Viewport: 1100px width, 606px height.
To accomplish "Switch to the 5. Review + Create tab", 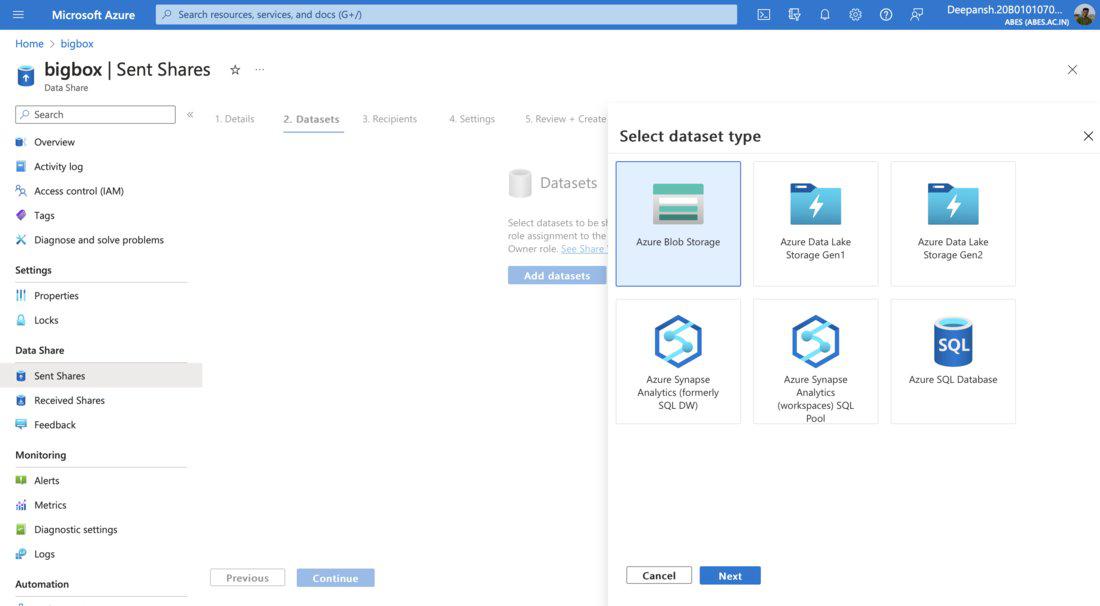I will coord(565,119).
